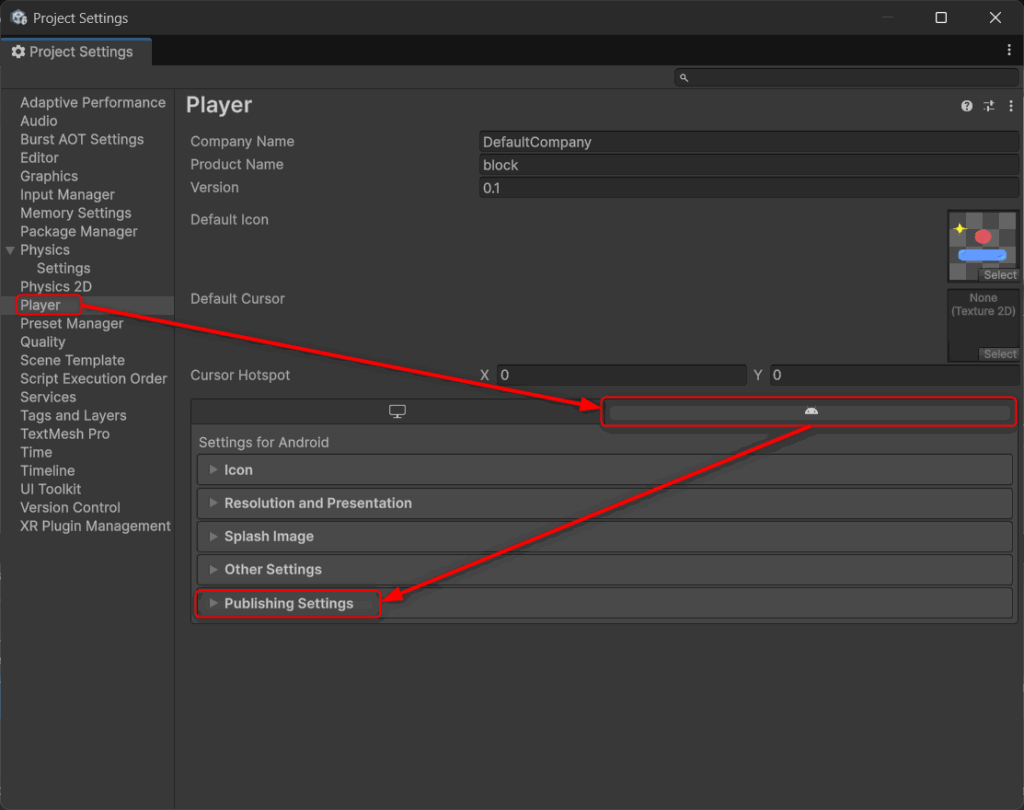Image resolution: width=1024 pixels, height=810 pixels.
Task: Select Settings under Physics
Action: [x=63, y=268]
